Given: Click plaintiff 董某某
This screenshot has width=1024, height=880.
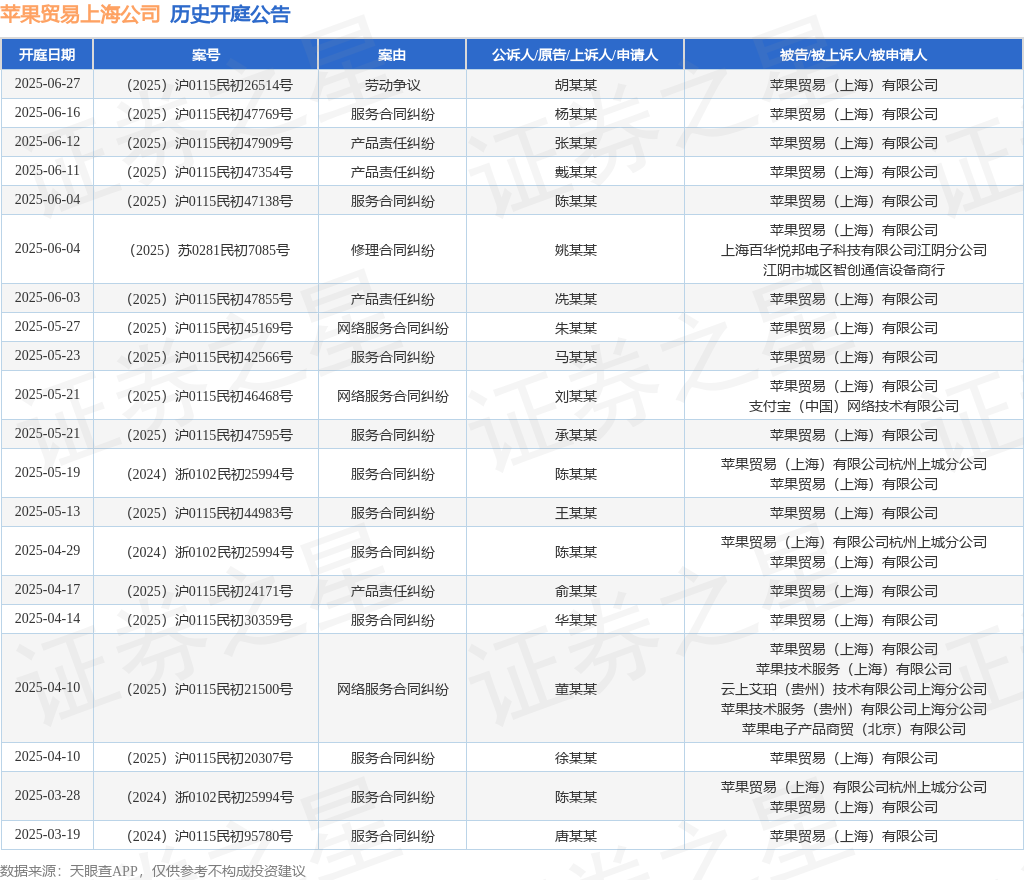Looking at the screenshot, I should pyautogui.click(x=575, y=689).
